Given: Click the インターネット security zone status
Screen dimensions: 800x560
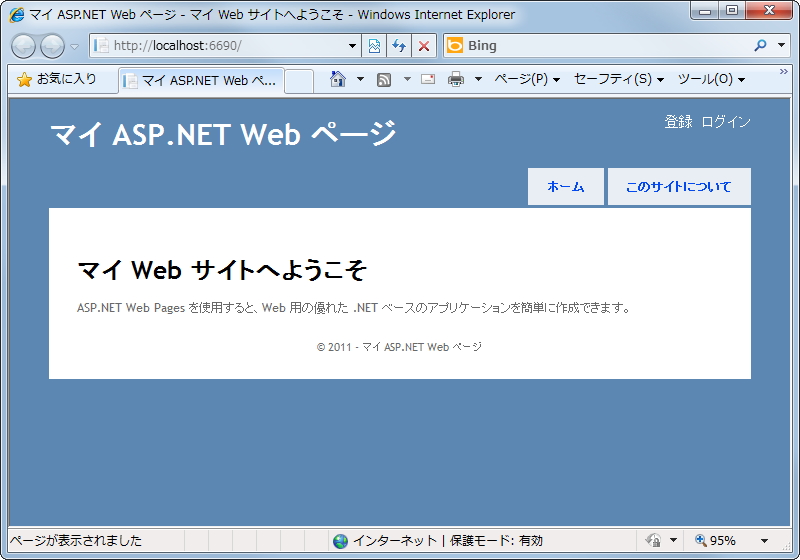Looking at the screenshot, I should (x=438, y=541).
